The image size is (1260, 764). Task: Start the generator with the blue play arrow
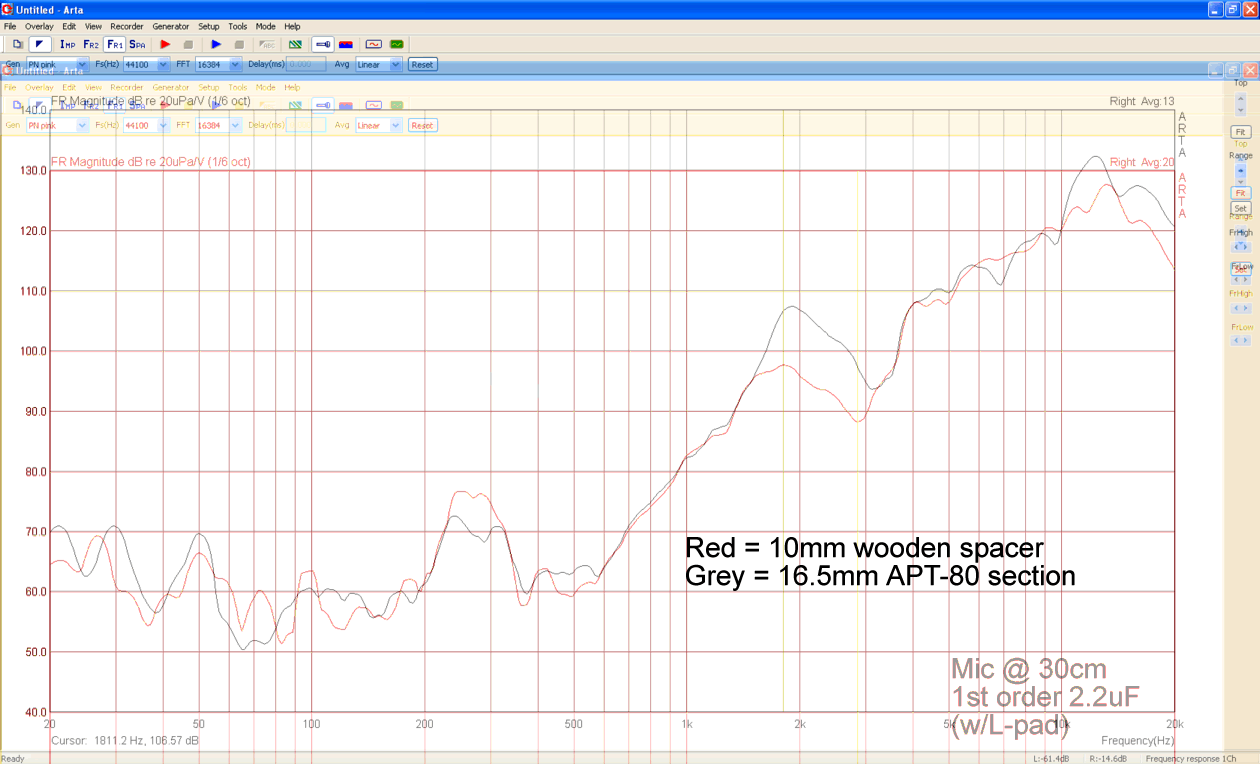click(216, 44)
